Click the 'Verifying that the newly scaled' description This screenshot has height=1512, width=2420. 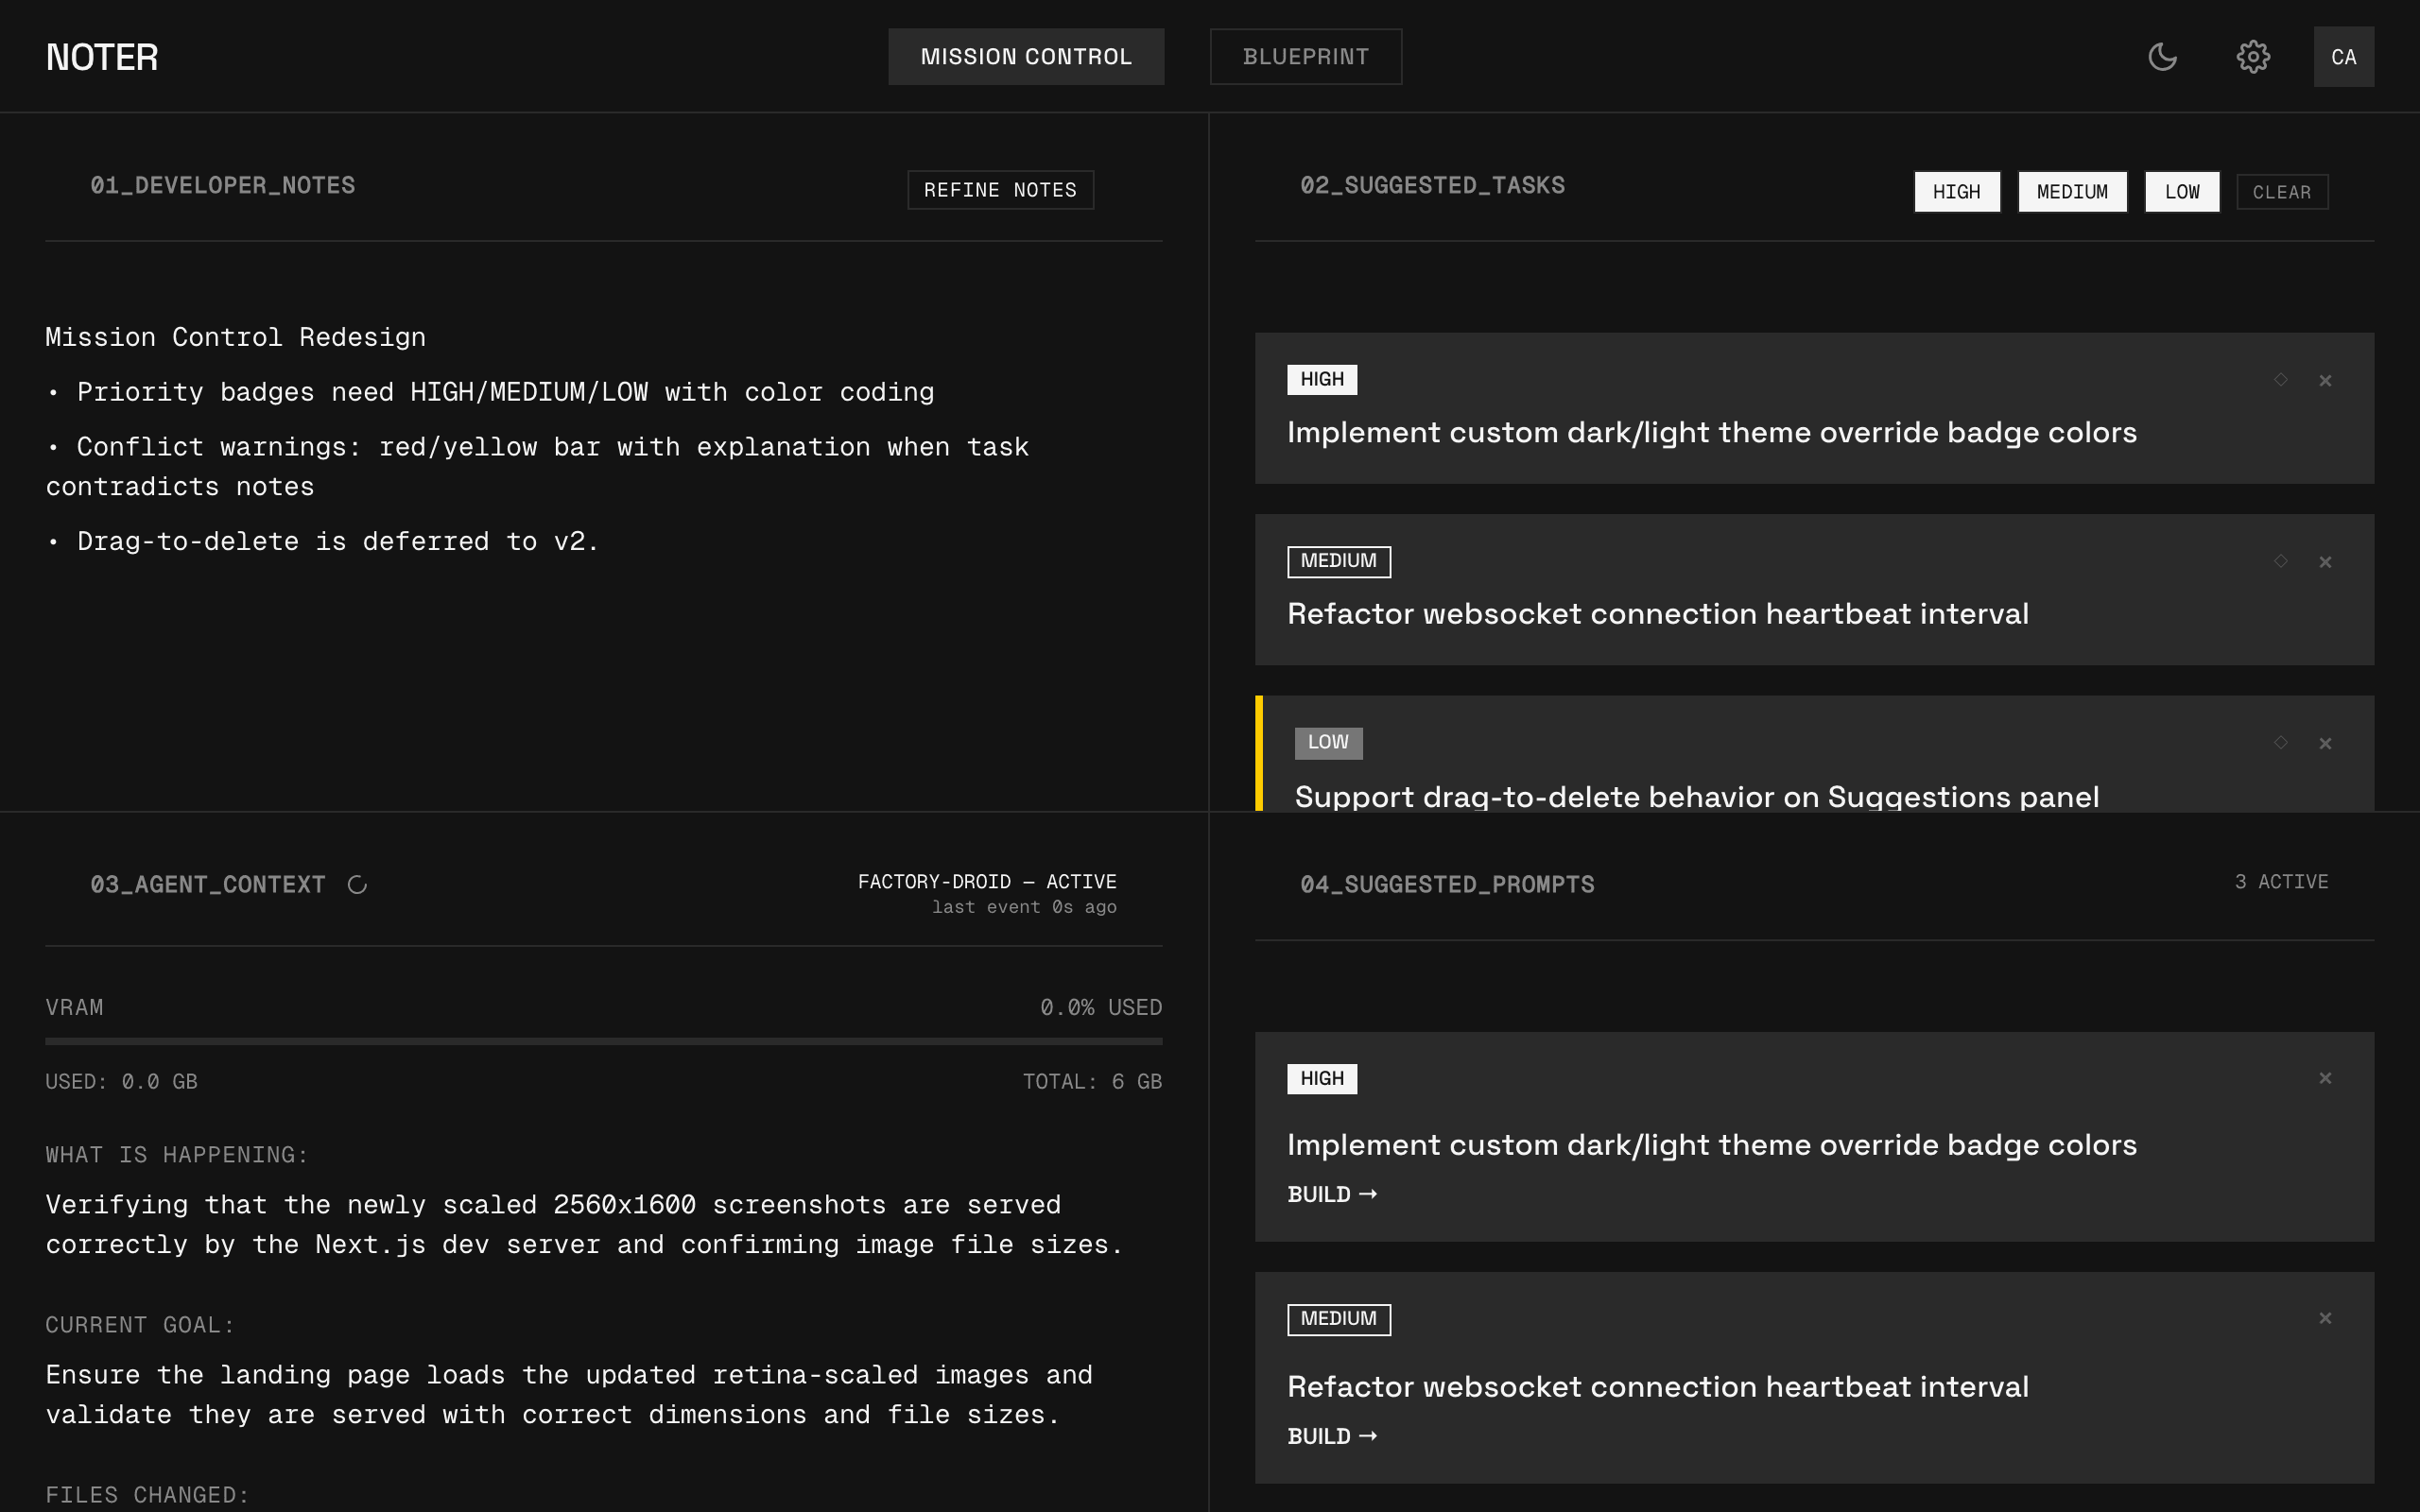point(584,1225)
